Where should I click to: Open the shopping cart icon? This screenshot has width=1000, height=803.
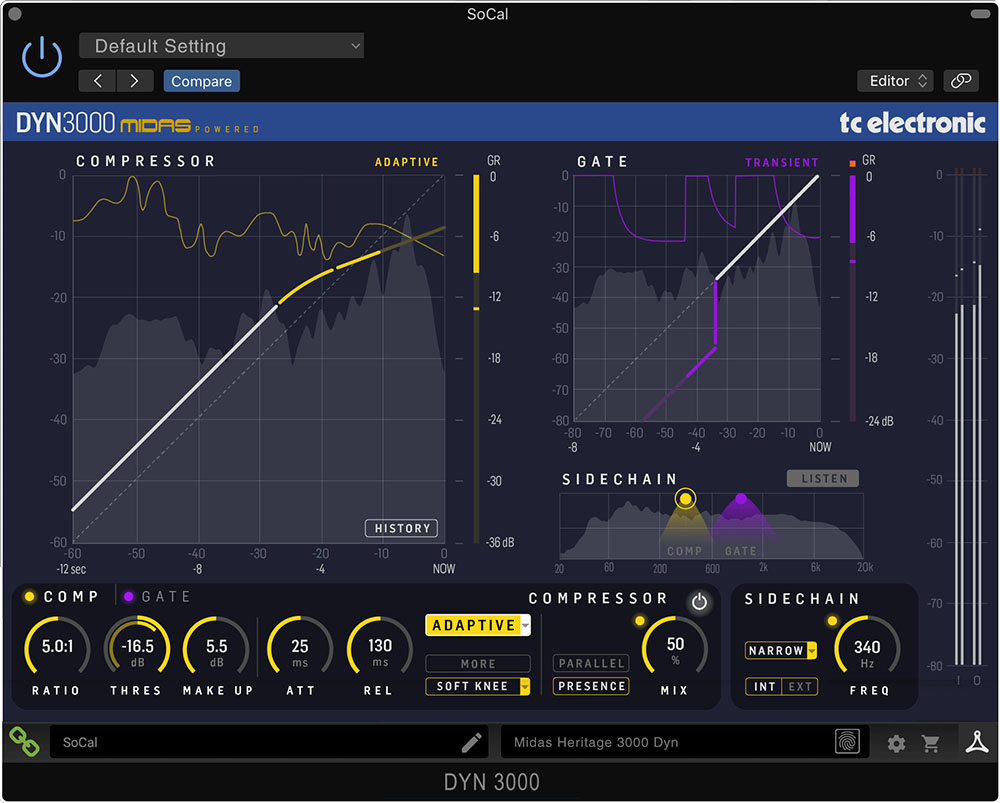(931, 743)
